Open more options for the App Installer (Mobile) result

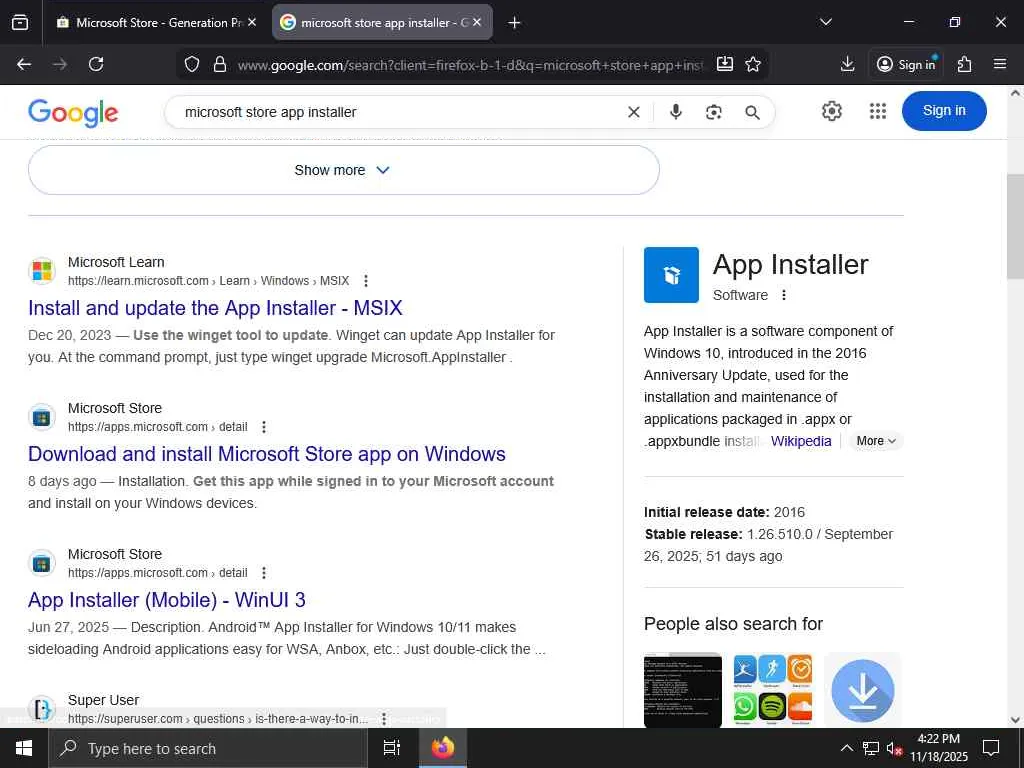coord(264,573)
